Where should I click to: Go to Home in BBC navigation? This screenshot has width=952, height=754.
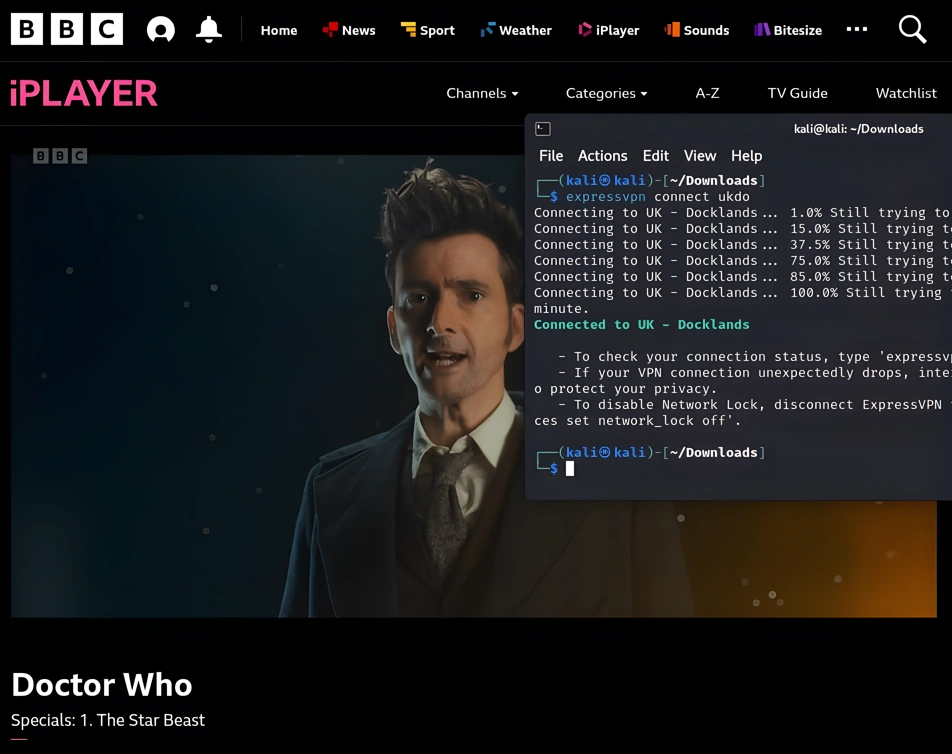tap(279, 30)
